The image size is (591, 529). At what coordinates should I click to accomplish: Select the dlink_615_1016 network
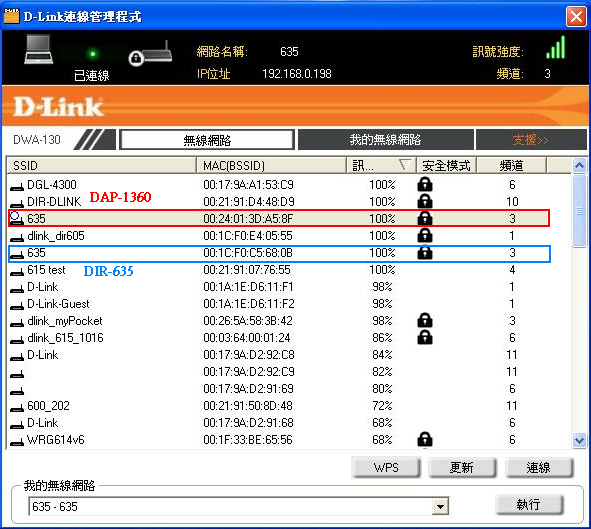tap(279, 338)
